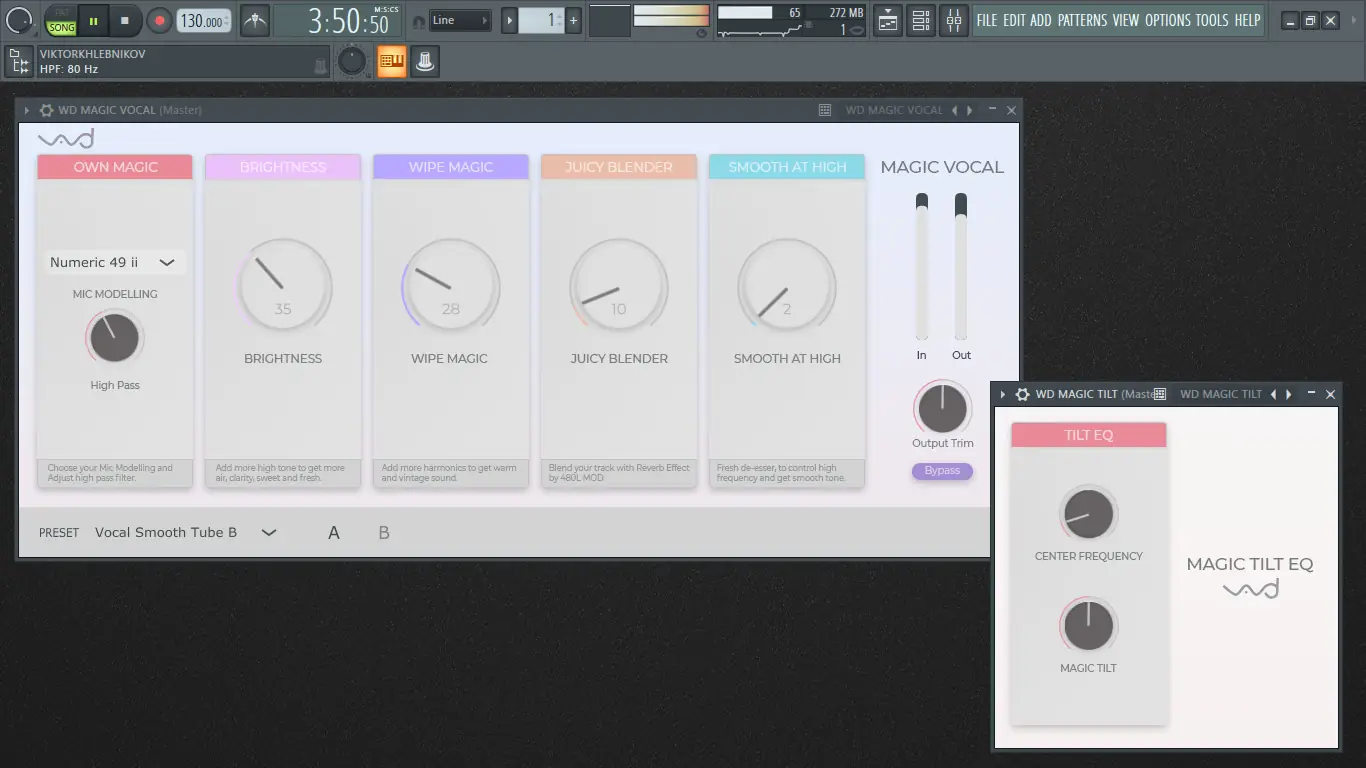
Task: Click the browser tree icon
Action: tap(19, 62)
